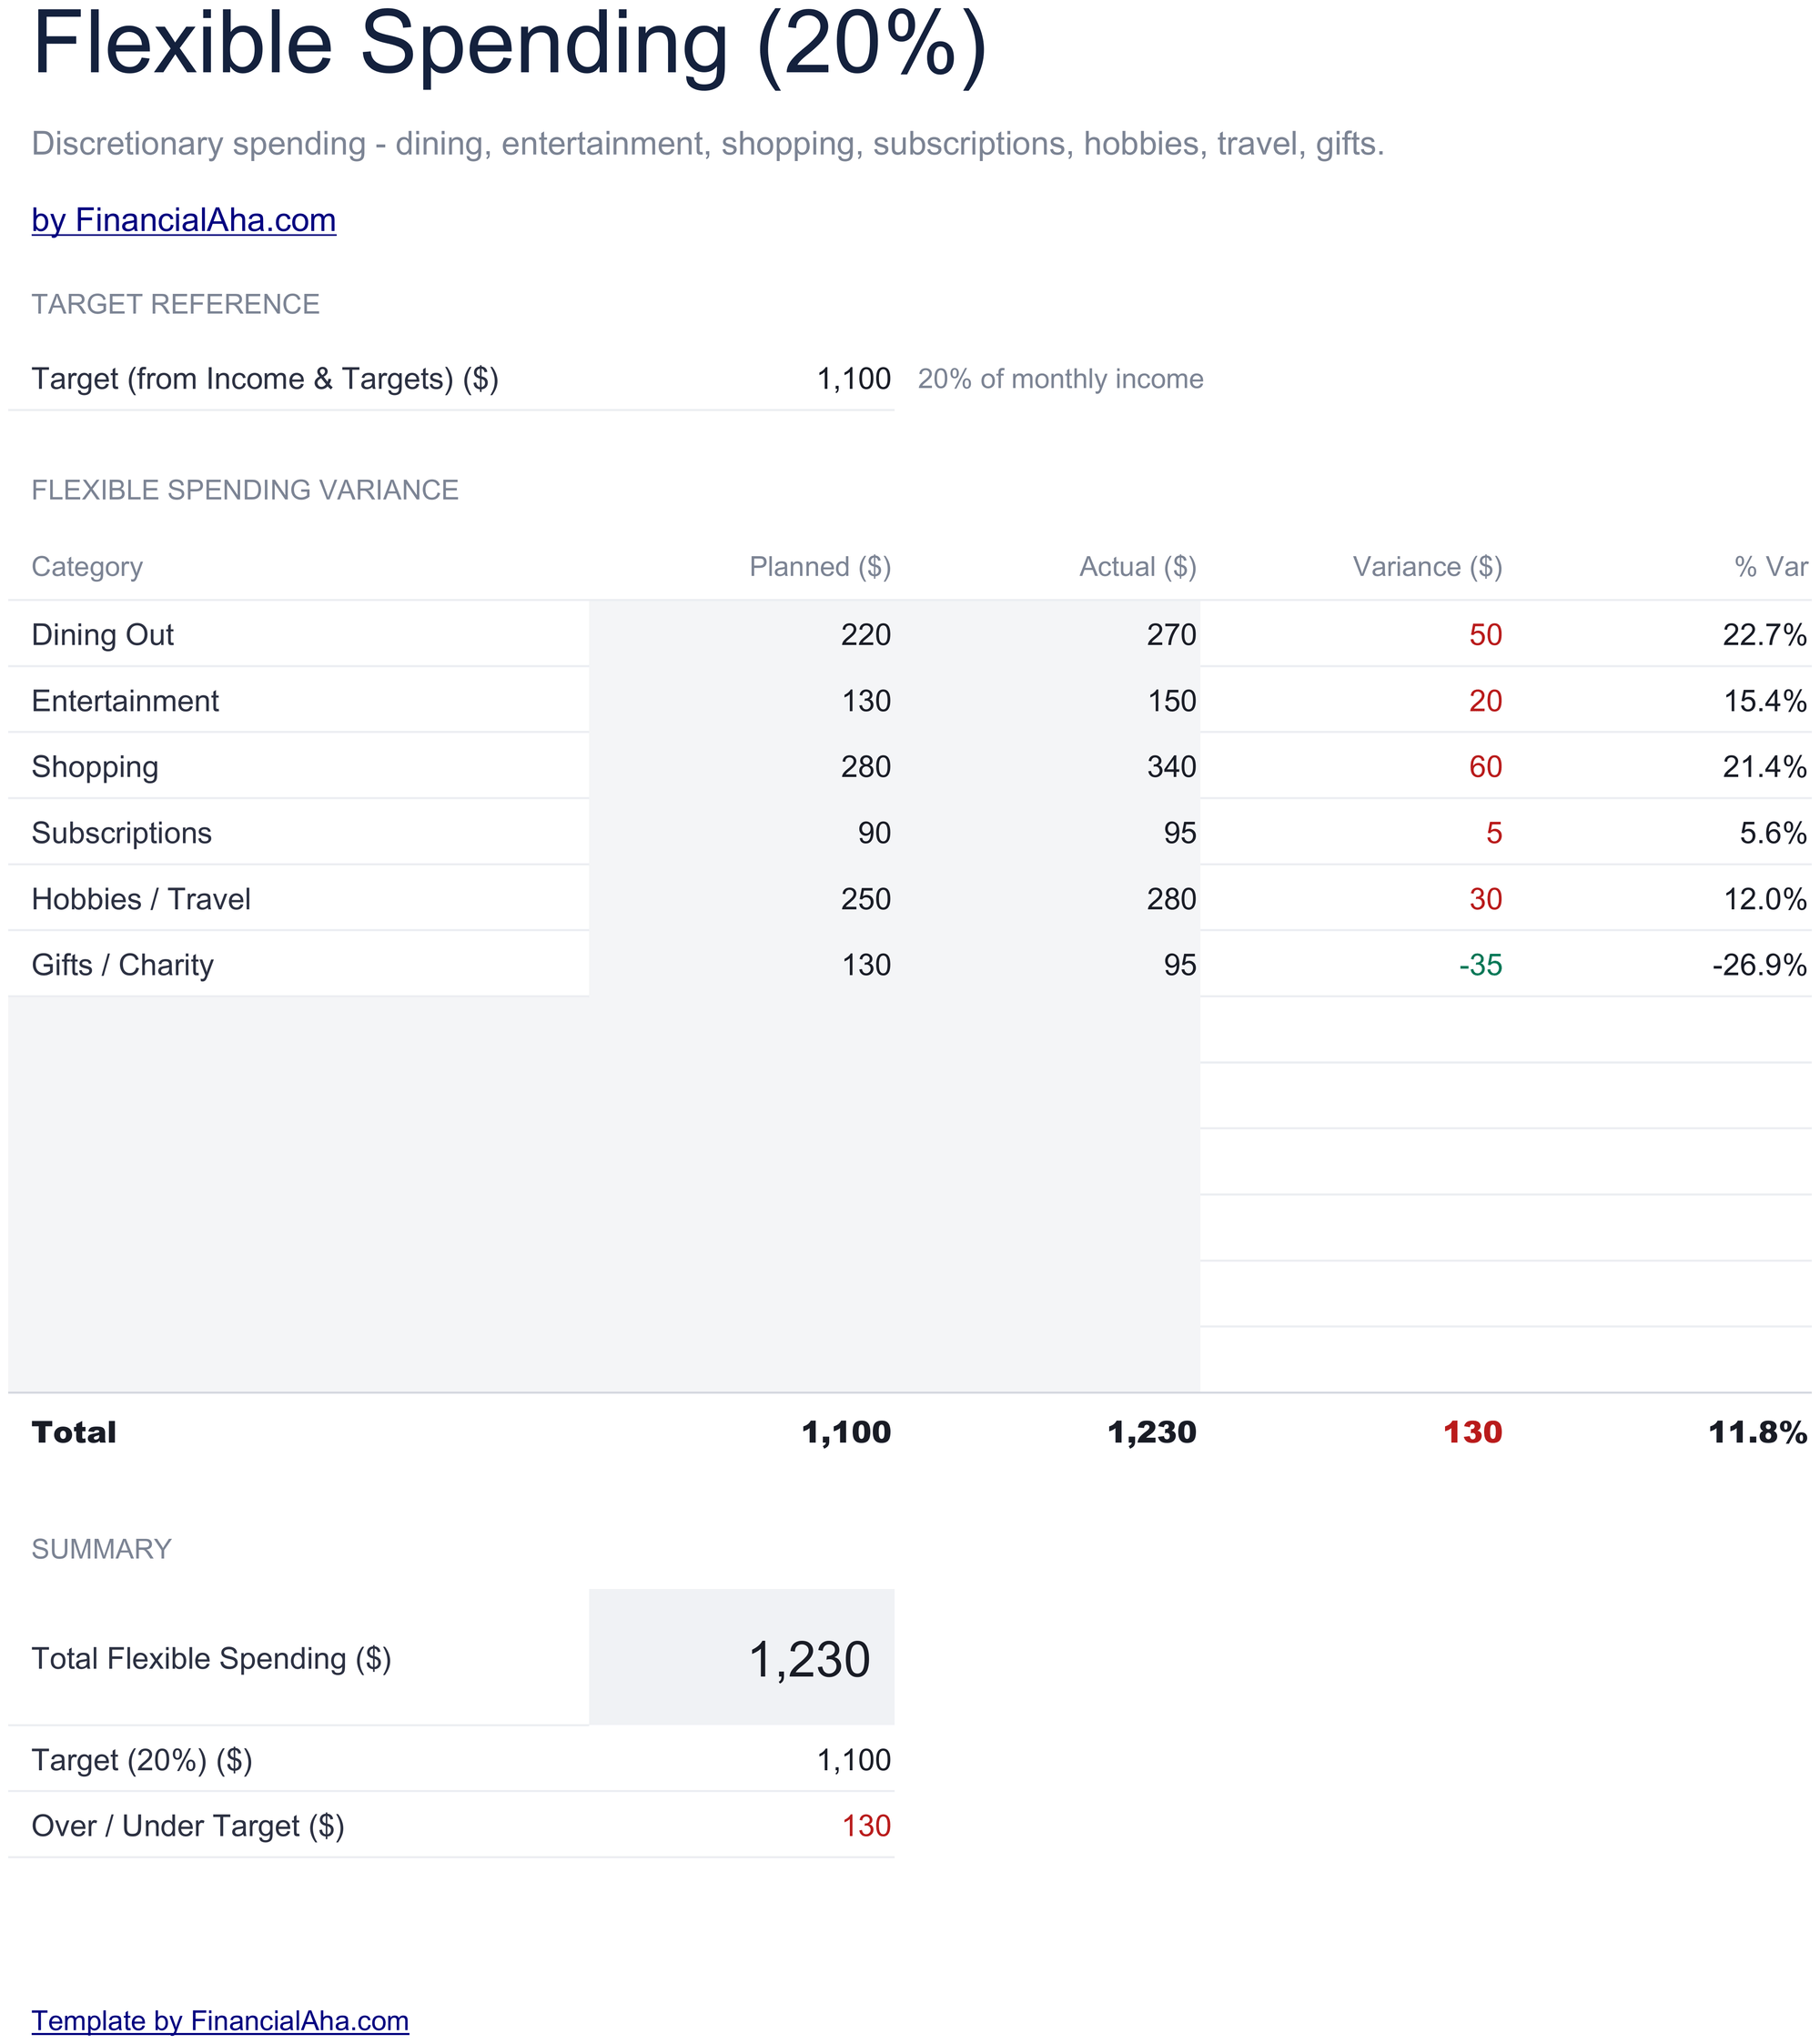1820x2044 pixels.
Task: Click the '20% of monthly income' note
Action: point(1060,379)
